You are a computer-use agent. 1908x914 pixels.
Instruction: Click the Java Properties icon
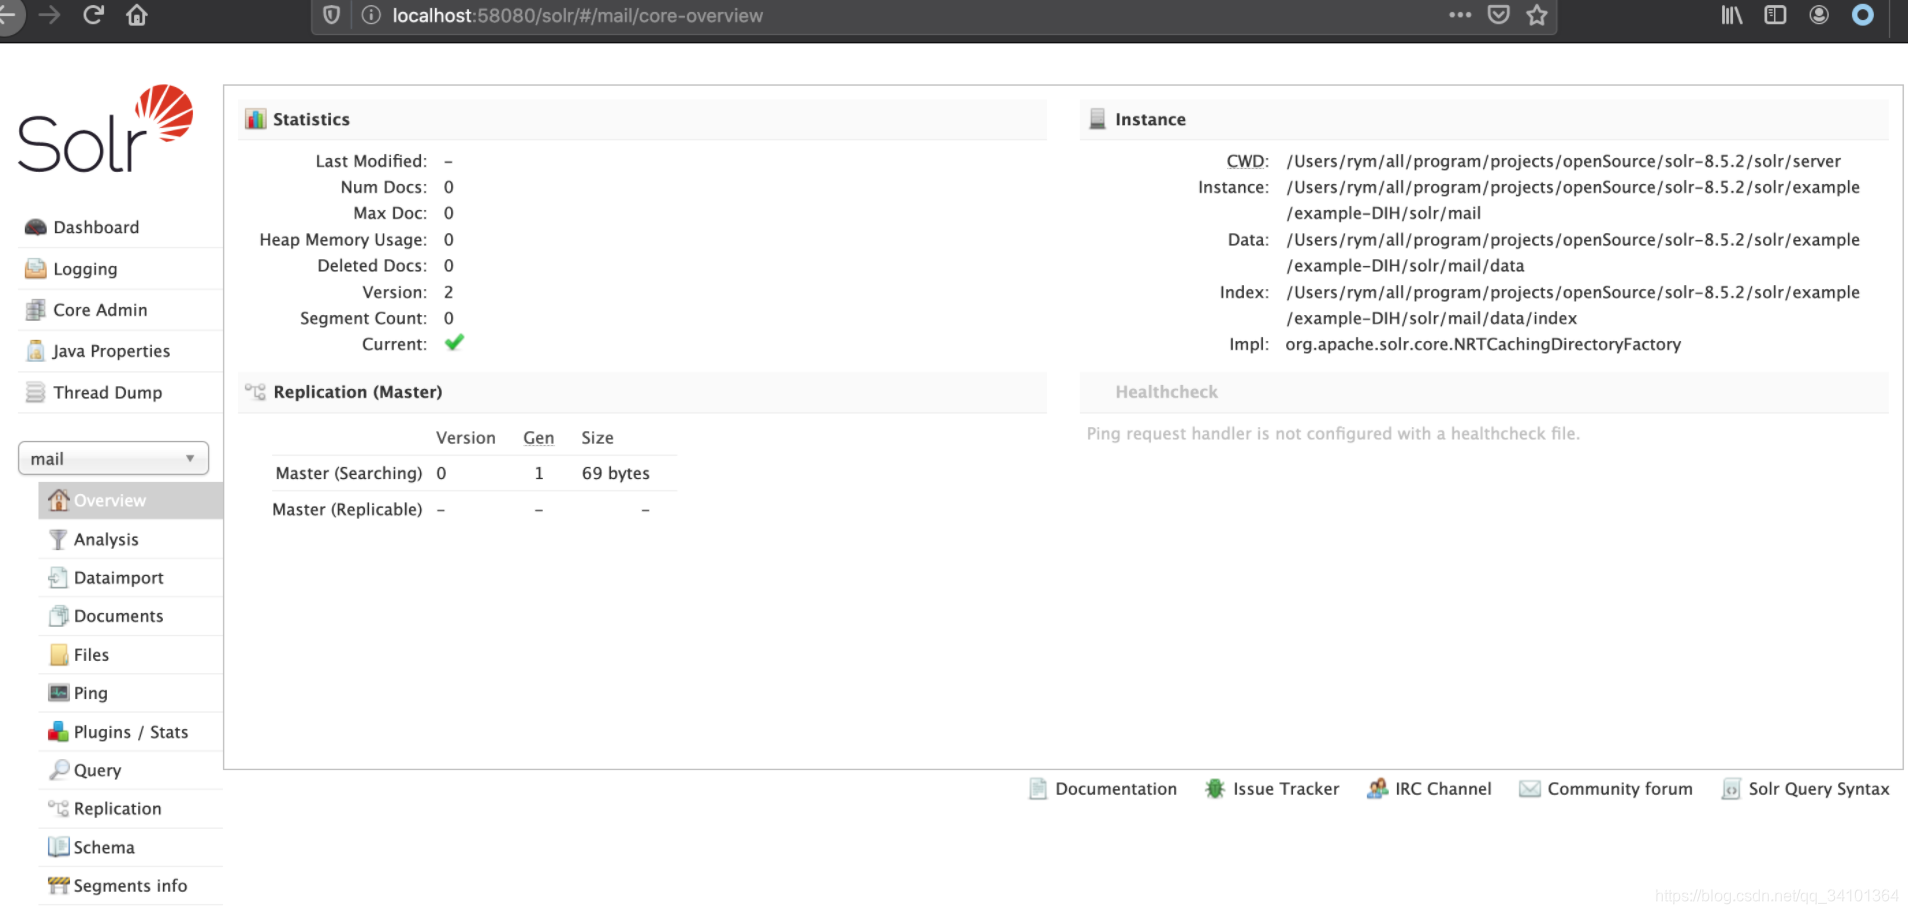click(36, 351)
